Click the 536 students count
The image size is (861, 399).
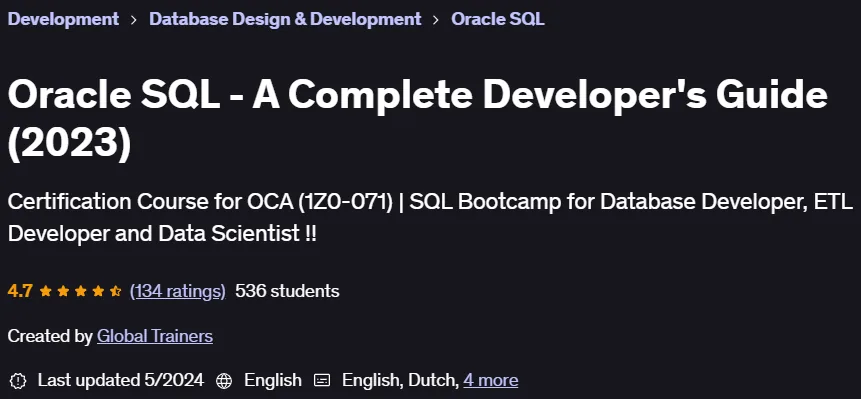[x=287, y=291]
